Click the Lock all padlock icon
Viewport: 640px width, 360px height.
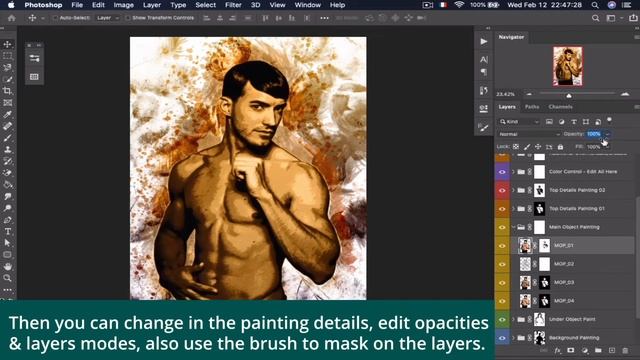[x=560, y=147]
